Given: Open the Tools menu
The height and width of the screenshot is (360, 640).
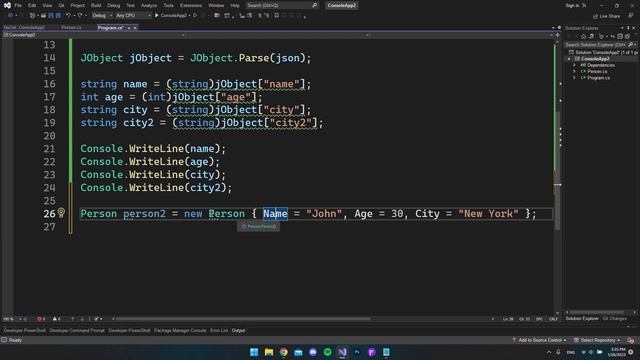Looking at the screenshot, I should point(168,6).
